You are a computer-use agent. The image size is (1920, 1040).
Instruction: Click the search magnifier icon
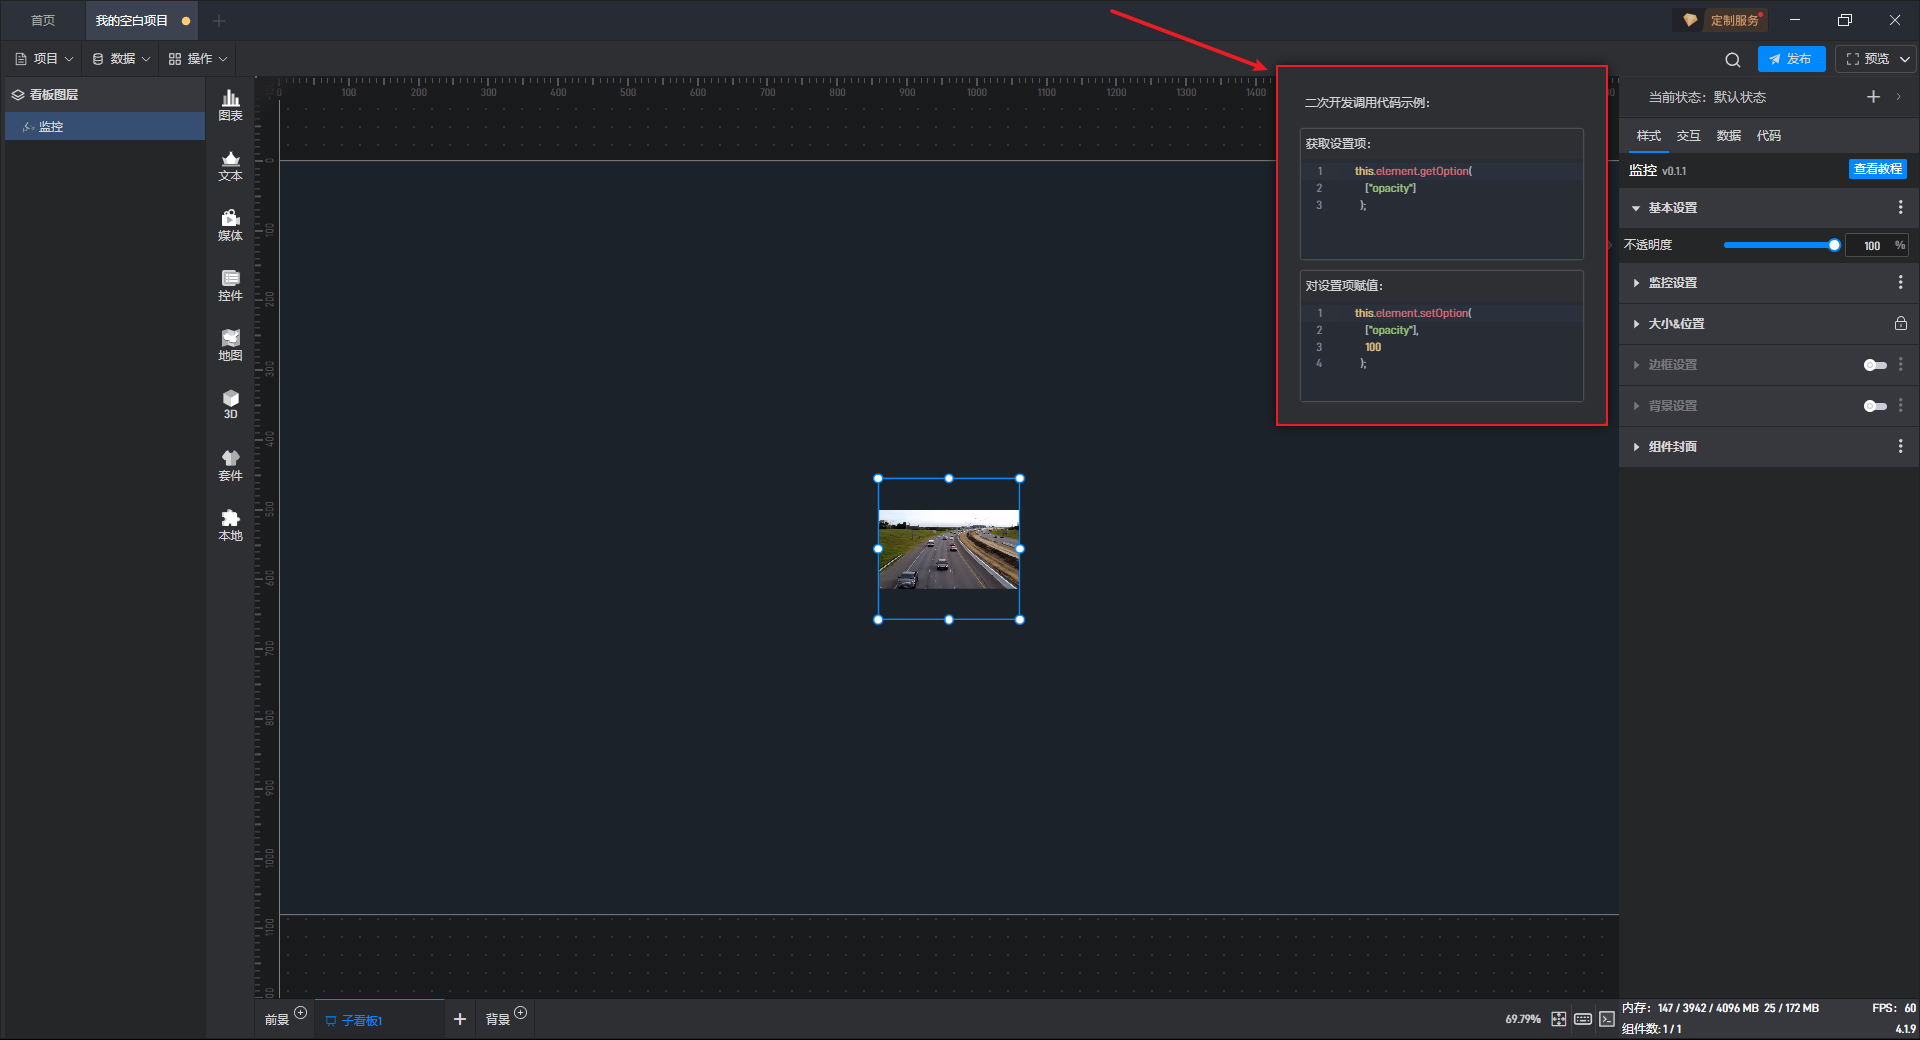[x=1732, y=60]
